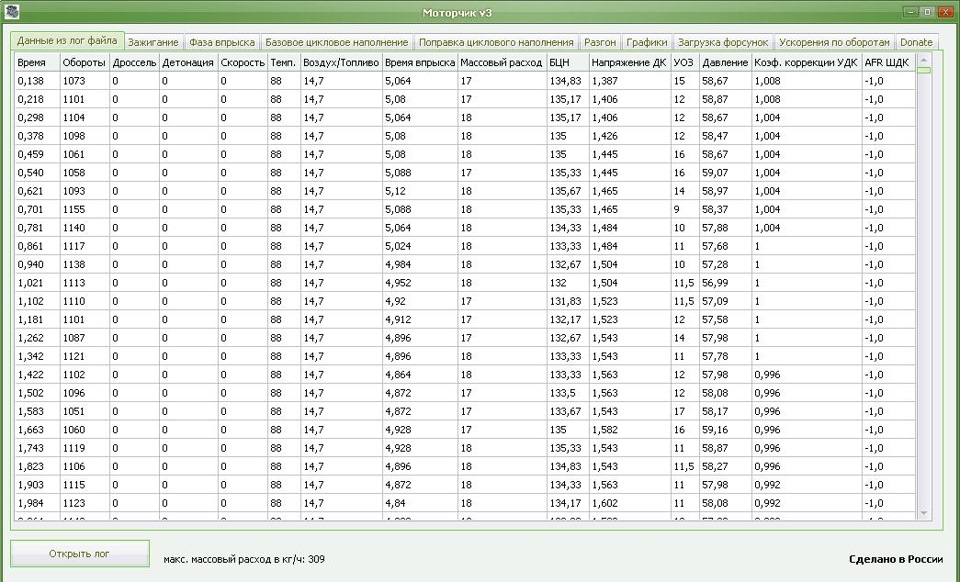Image resolution: width=960 pixels, height=582 pixels.
Task: Select the RPM cell 1155
Action: click(84, 209)
